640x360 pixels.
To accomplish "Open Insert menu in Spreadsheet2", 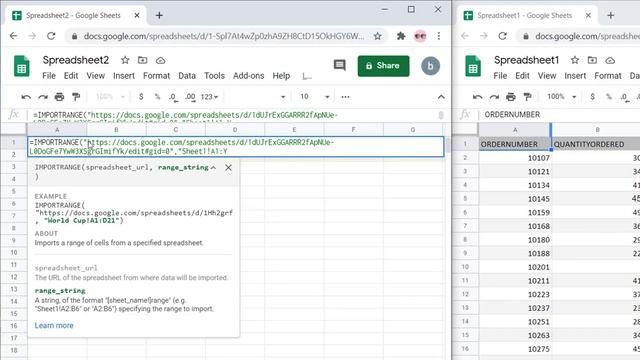I will (124, 76).
